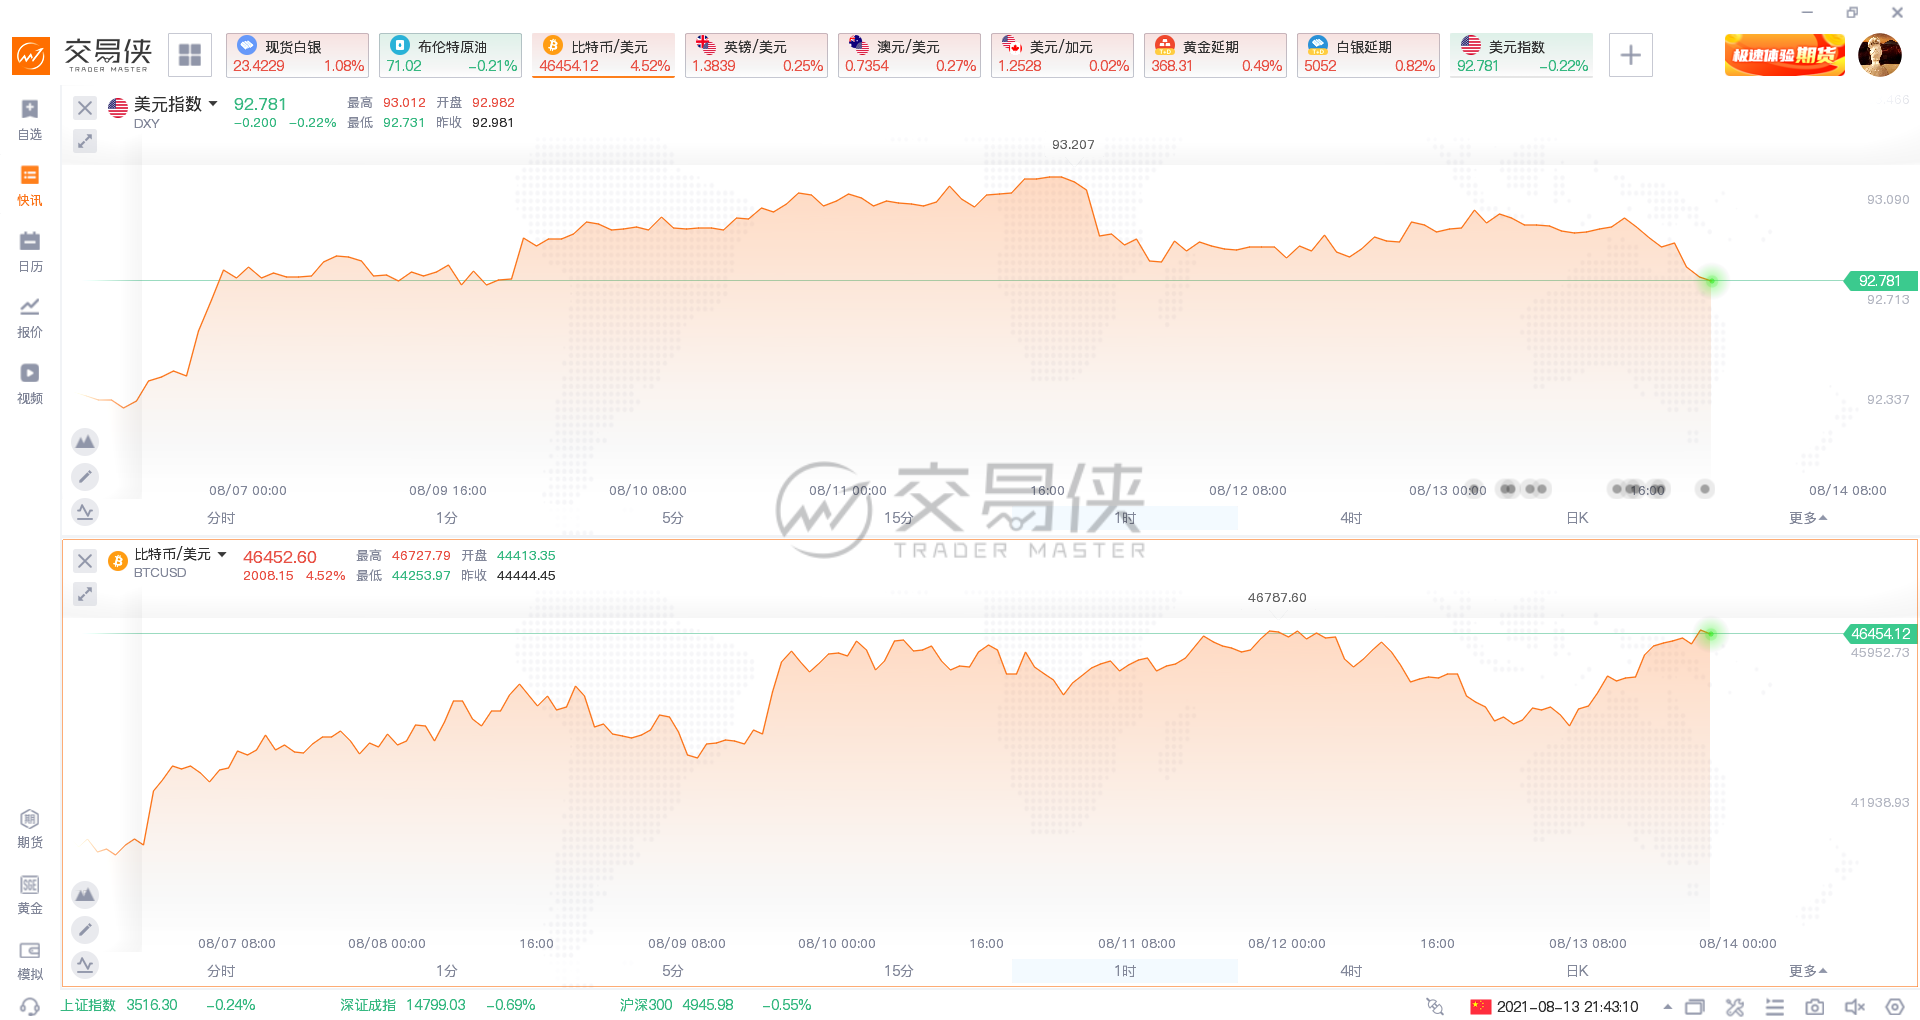Screen dimensions: 1920x1020
Task: Toggle mountain chart style on DXY chart
Action: click(x=85, y=441)
